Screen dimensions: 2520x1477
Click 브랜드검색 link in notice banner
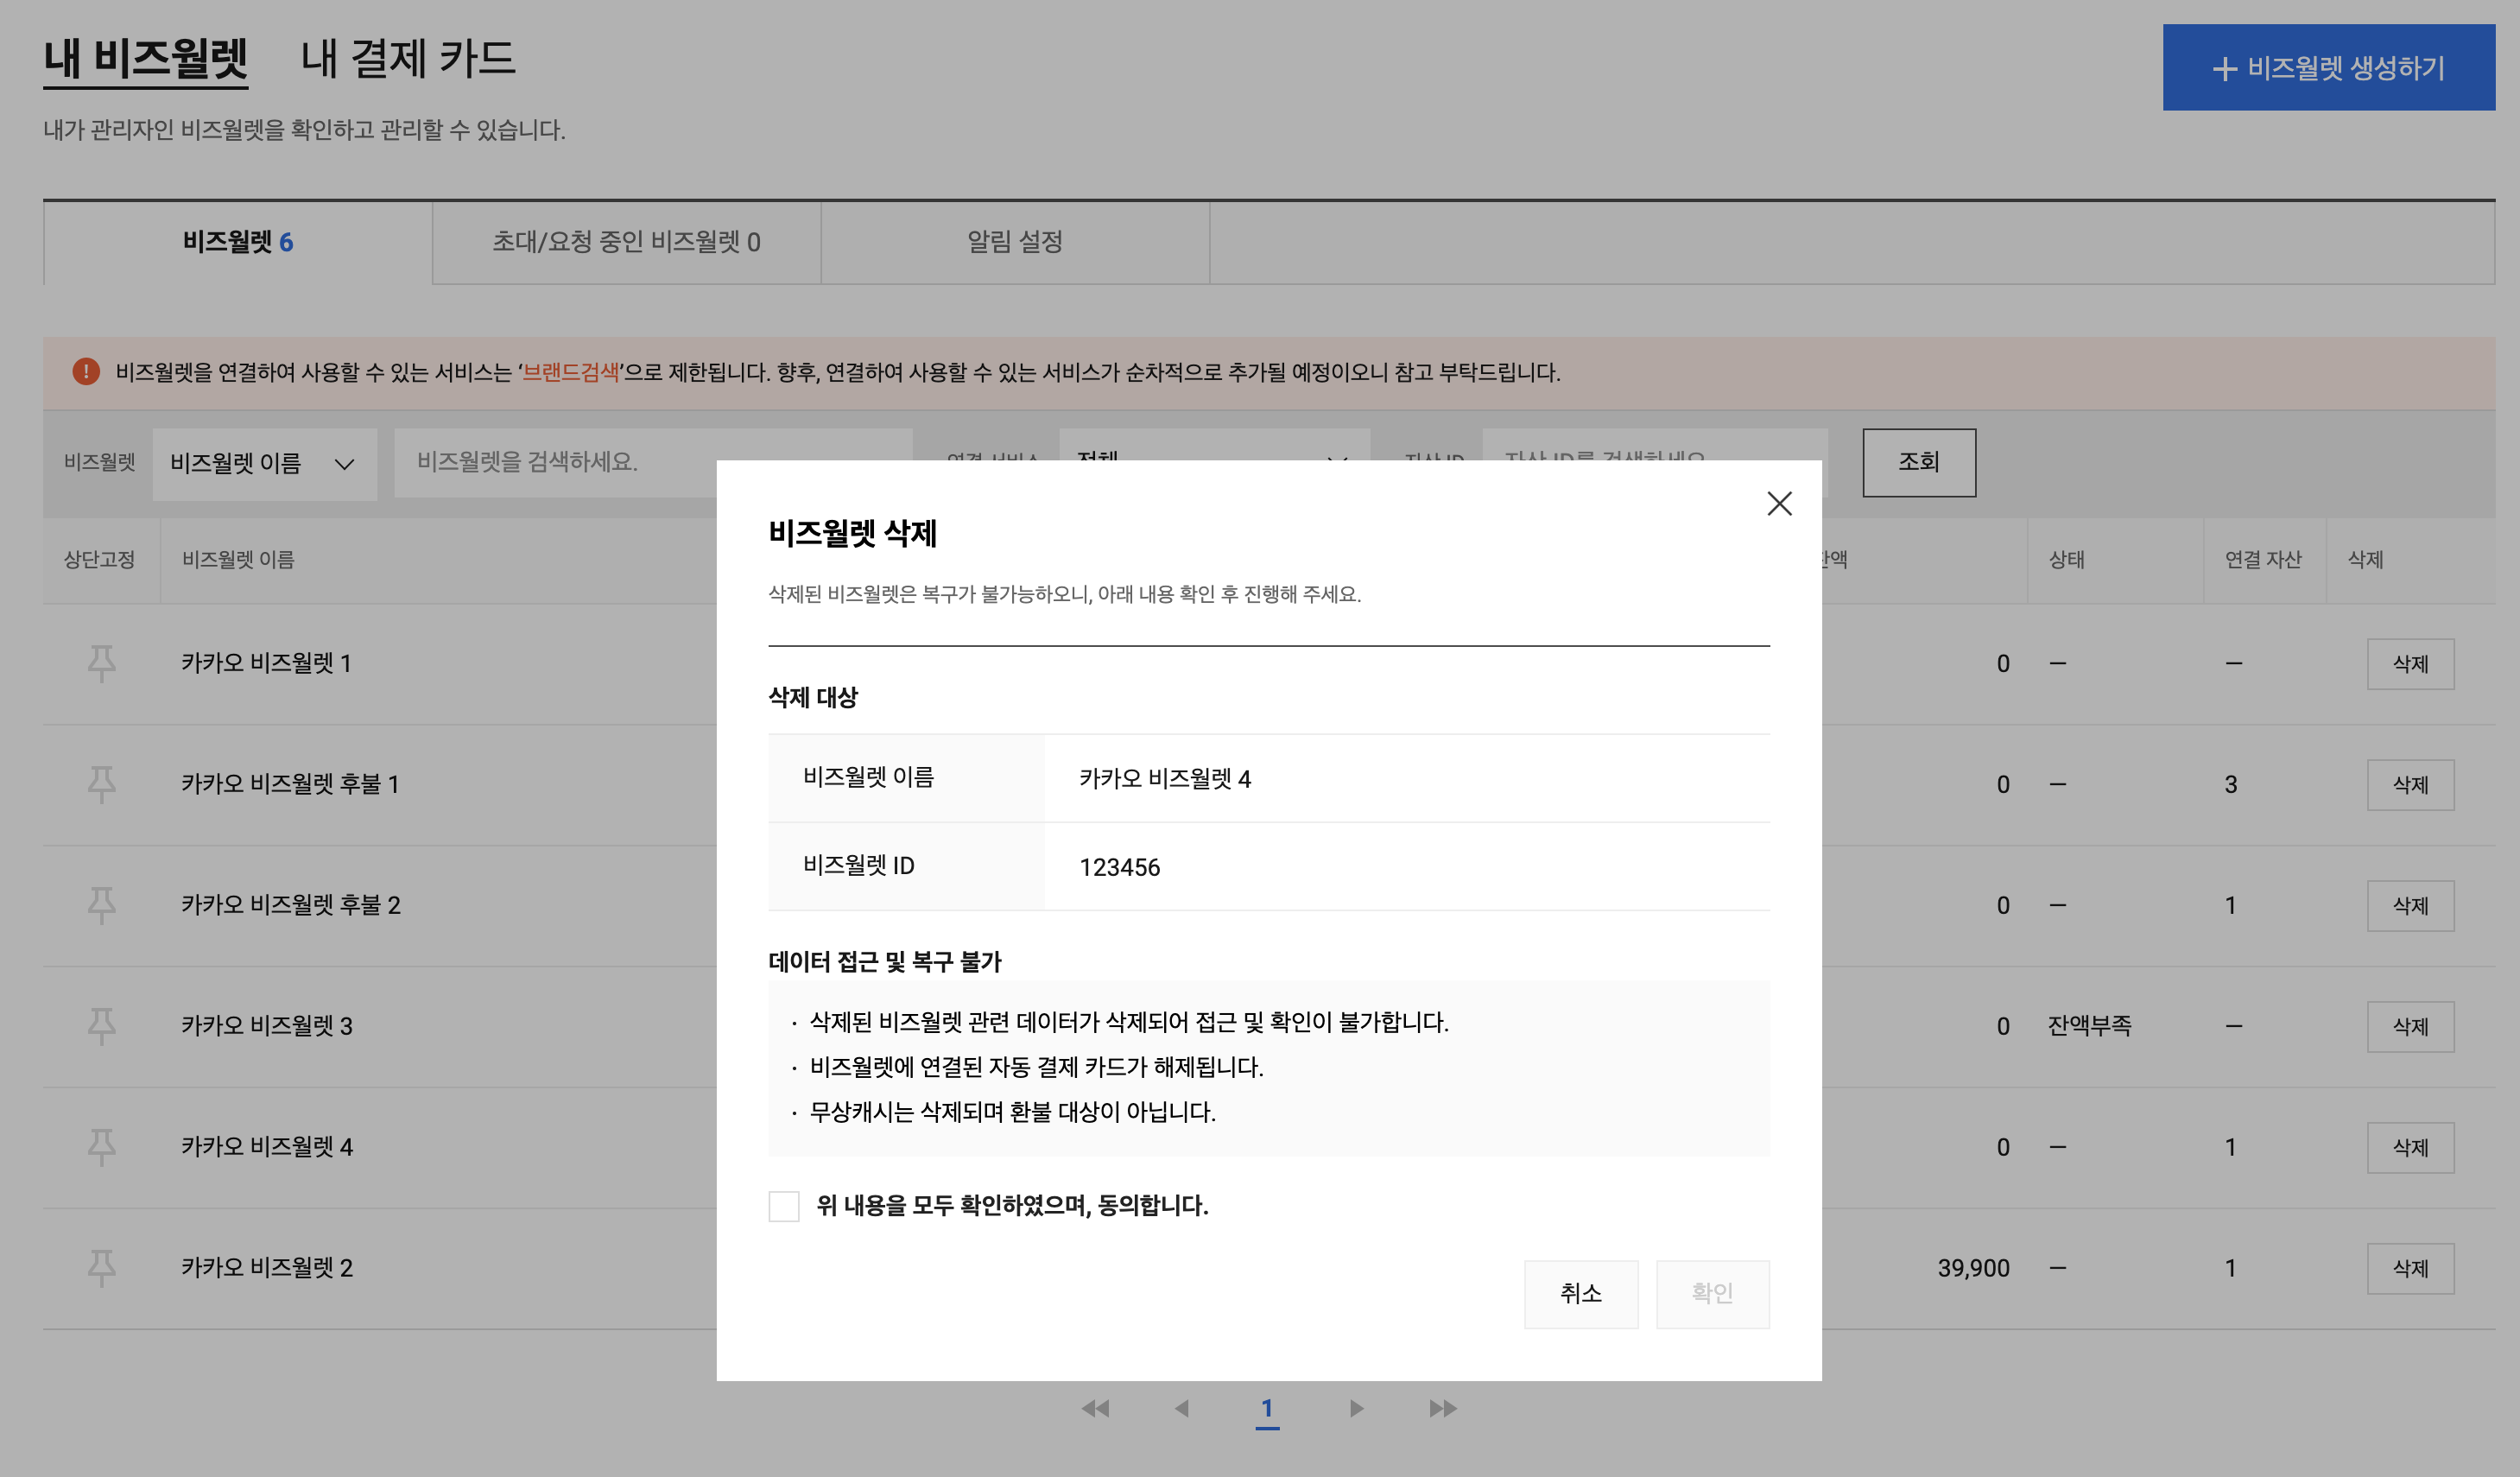570,372
